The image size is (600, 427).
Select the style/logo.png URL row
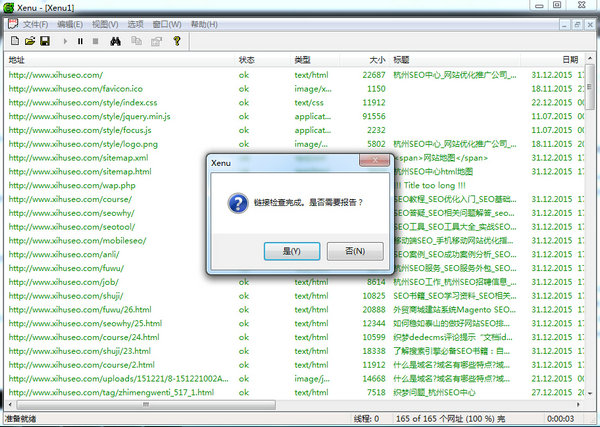click(x=295, y=144)
